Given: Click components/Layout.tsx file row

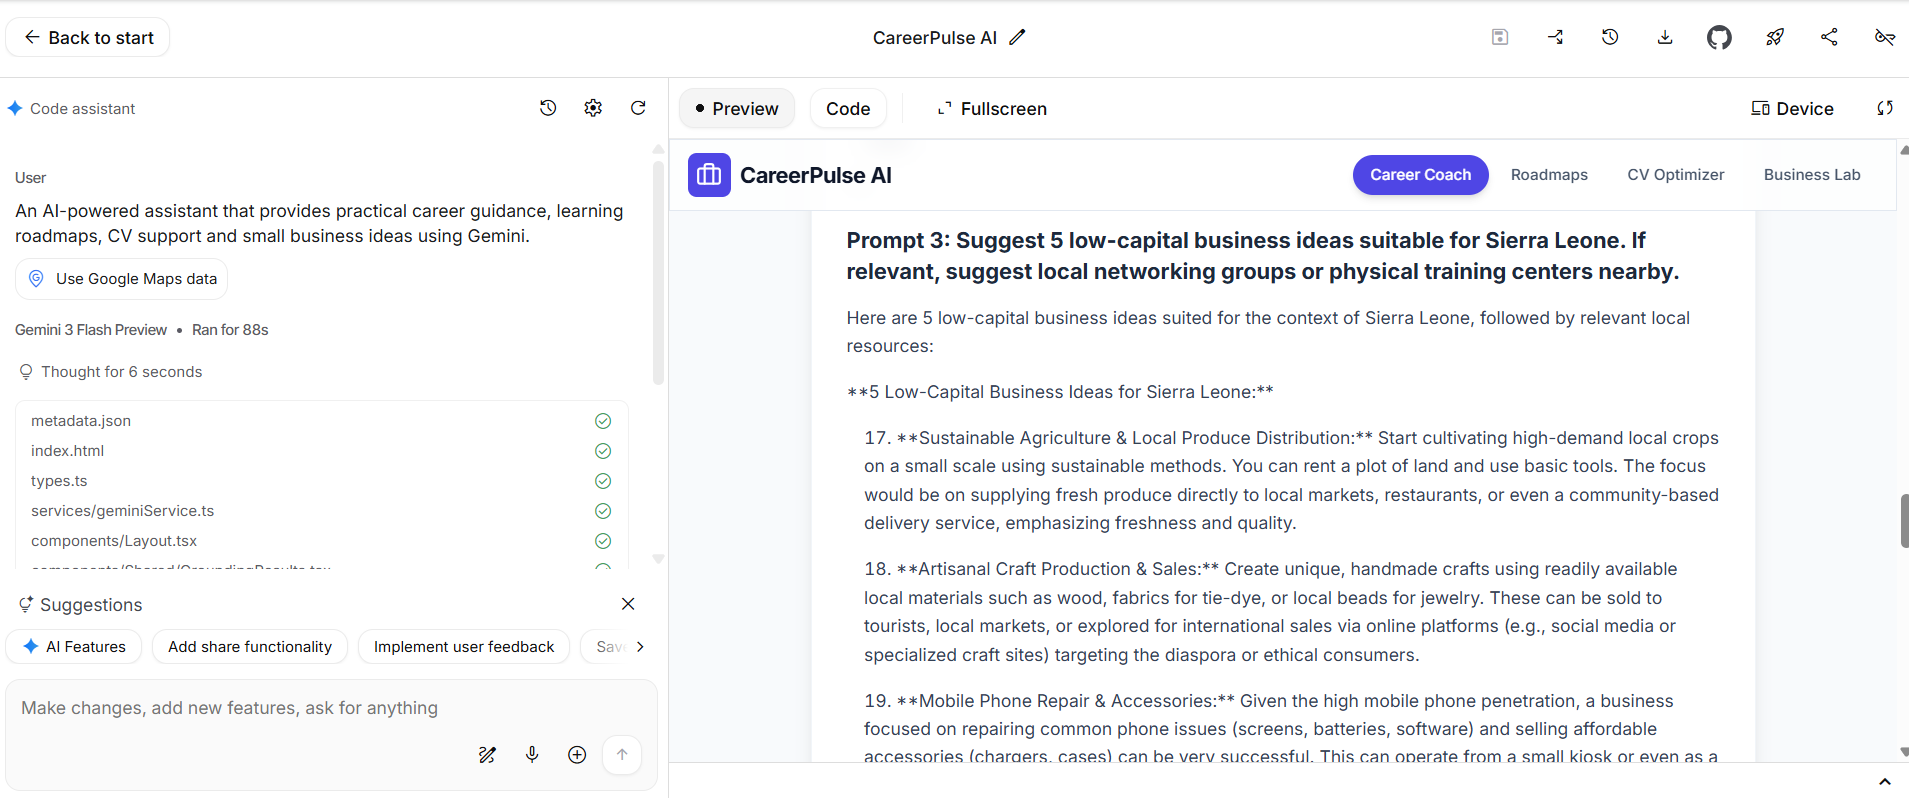Looking at the screenshot, I should tap(321, 541).
